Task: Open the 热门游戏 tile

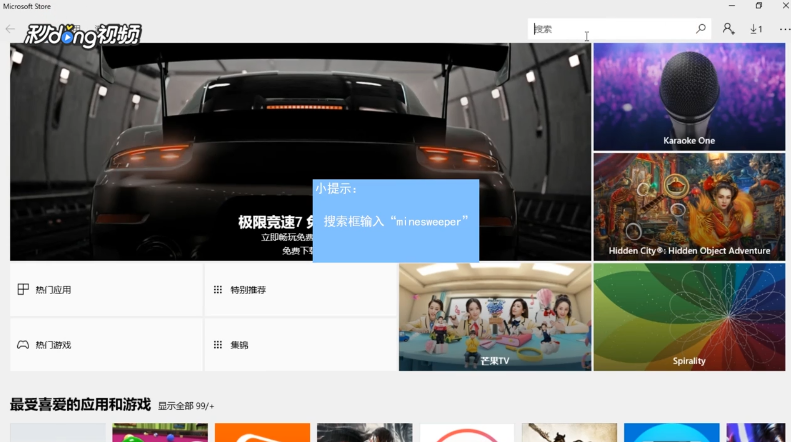Action: [x=106, y=345]
